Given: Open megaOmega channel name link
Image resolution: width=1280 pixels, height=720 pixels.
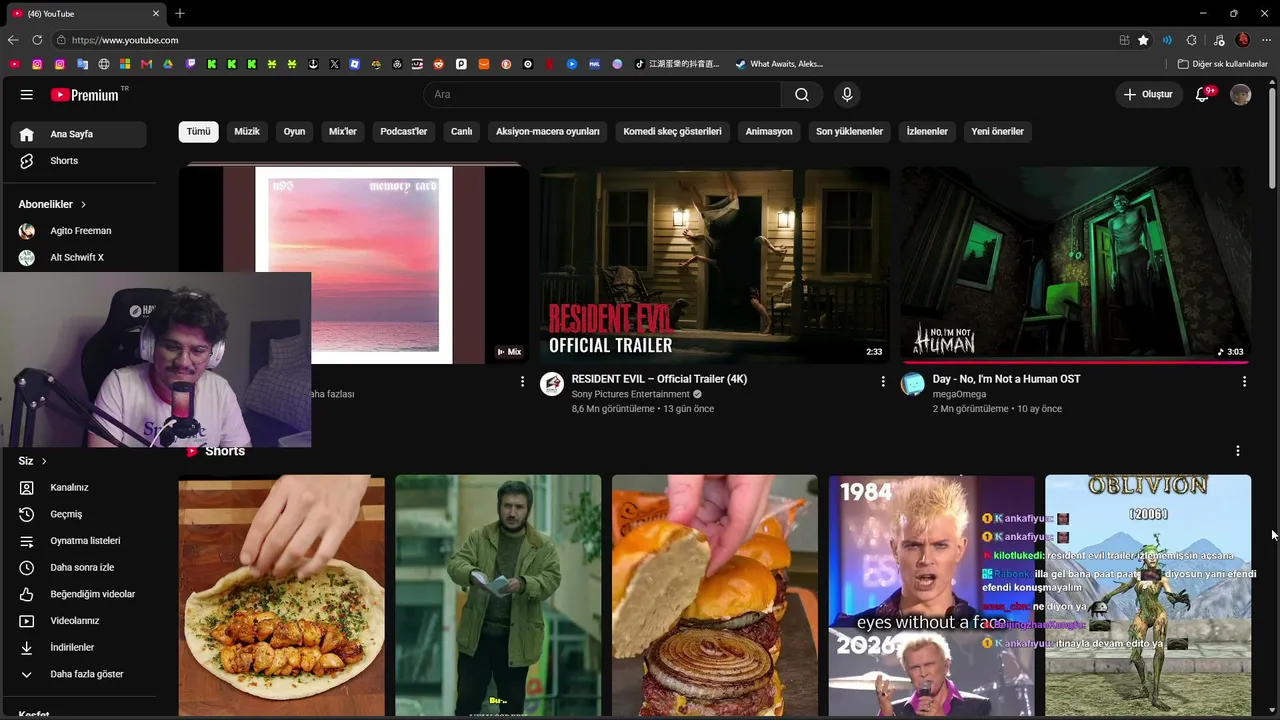Looking at the screenshot, I should (x=959, y=394).
